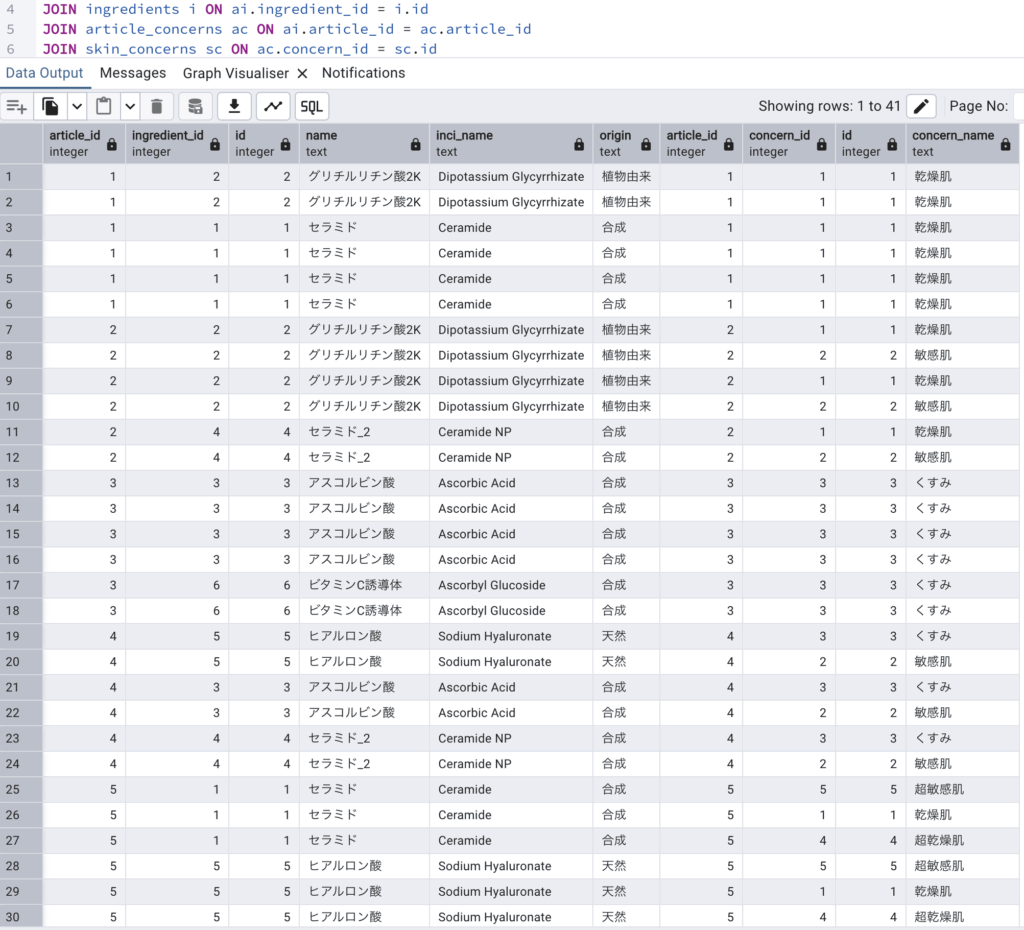
Task: Click くすみ concern cell in row 13
Action: [963, 483]
